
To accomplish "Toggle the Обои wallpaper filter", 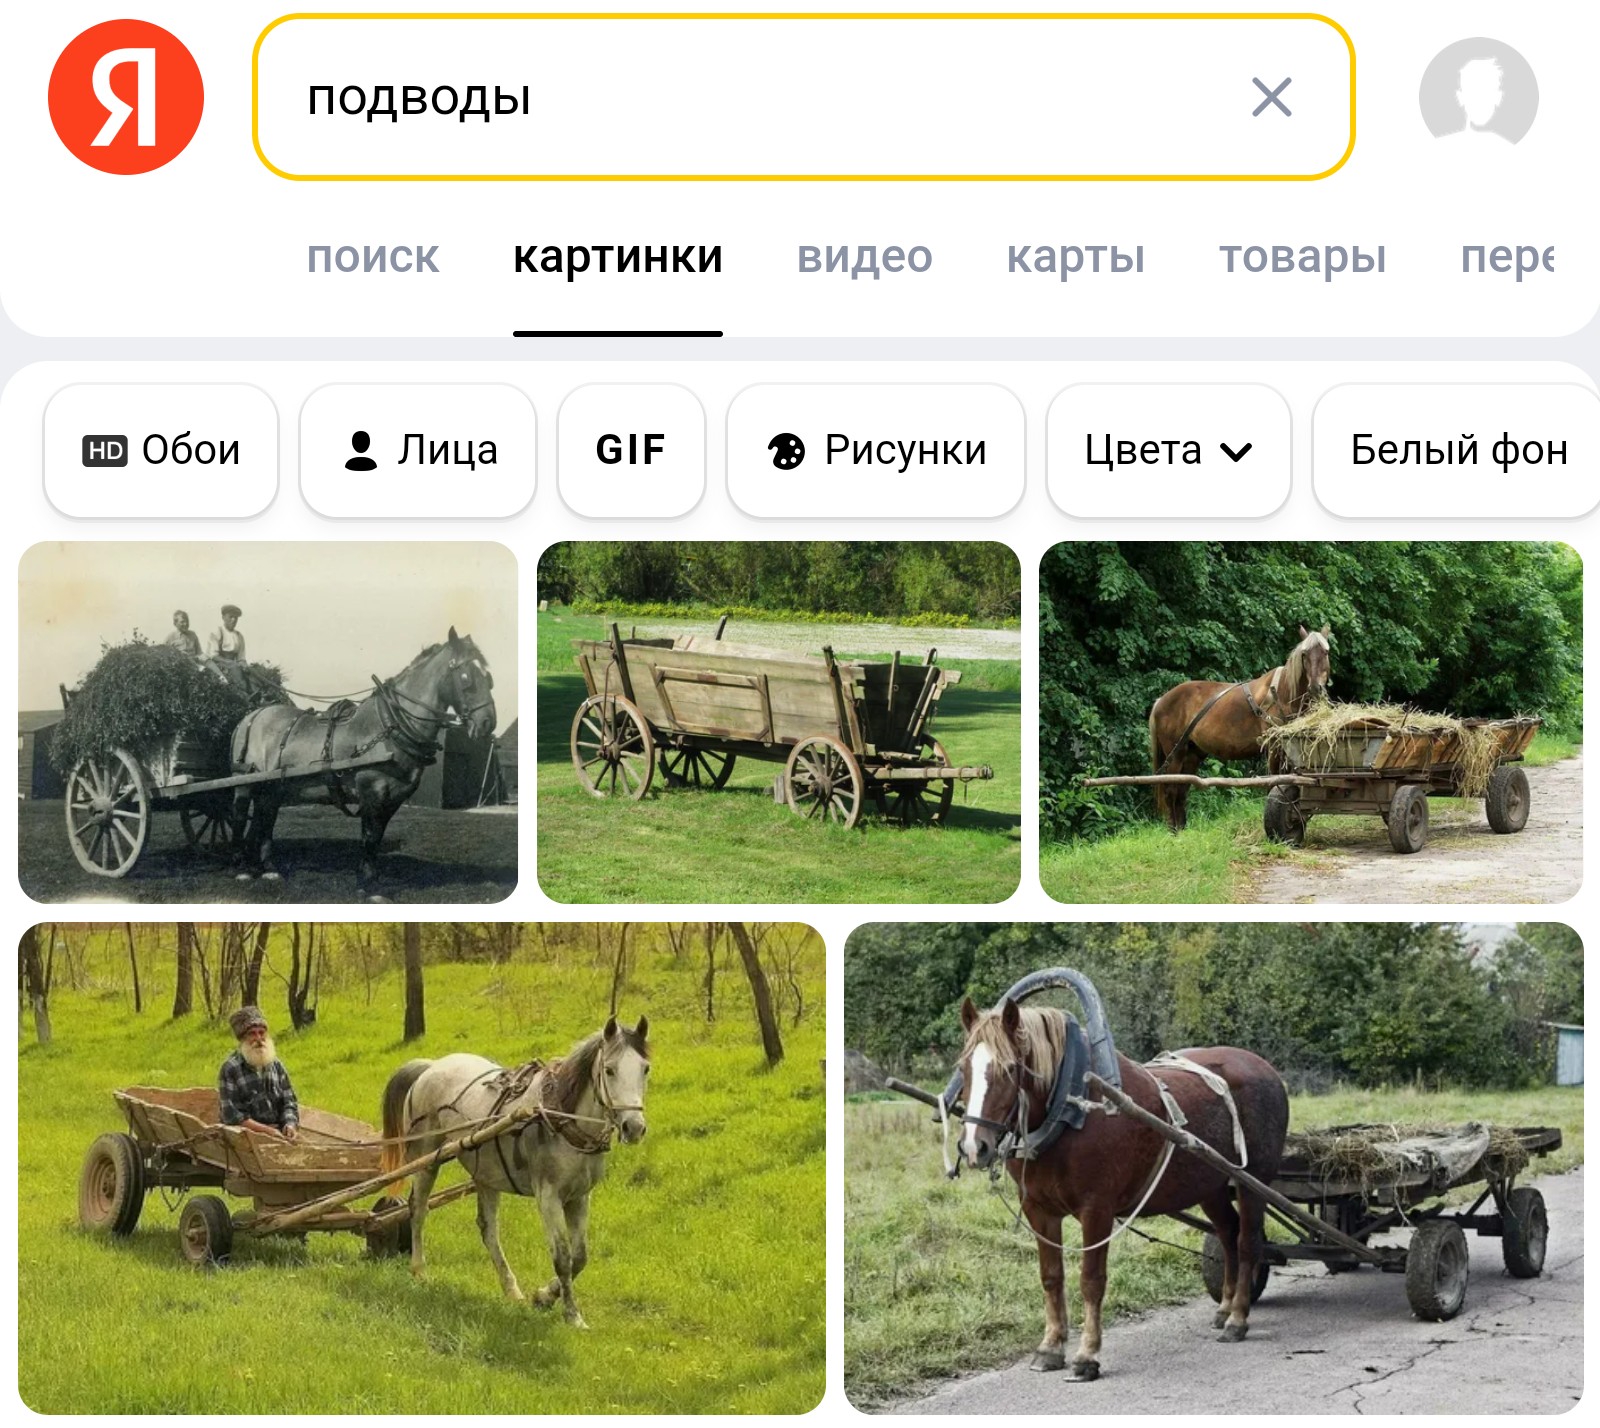I will pyautogui.click(x=161, y=450).
